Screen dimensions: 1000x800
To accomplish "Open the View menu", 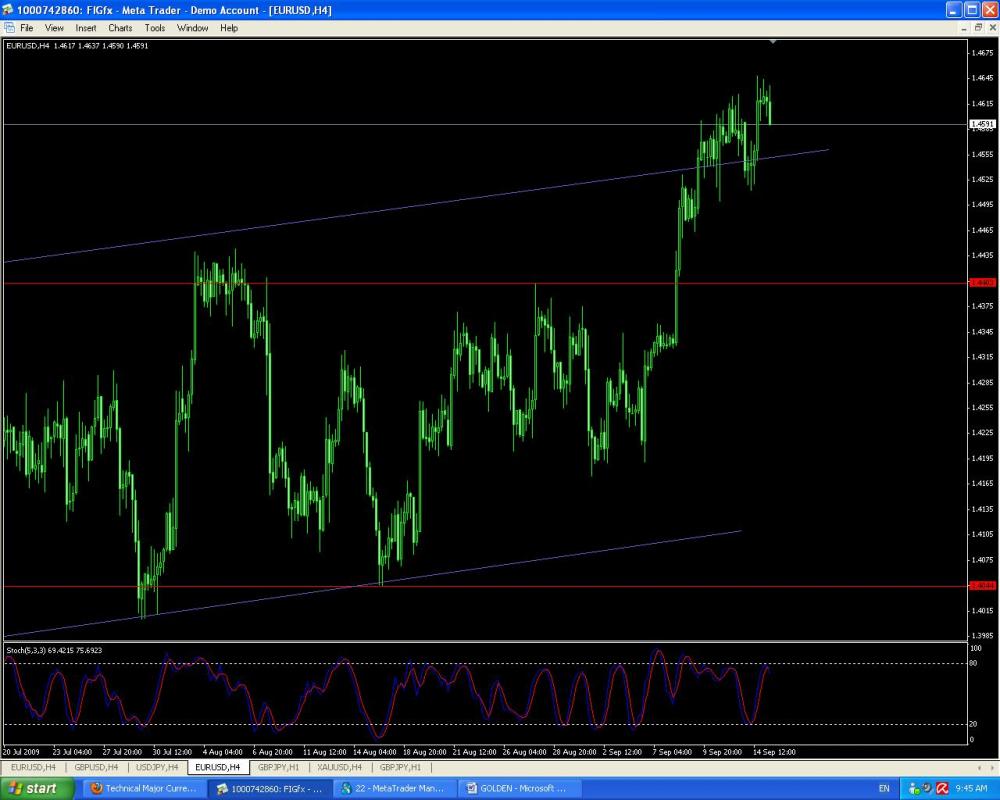I will coord(54,28).
